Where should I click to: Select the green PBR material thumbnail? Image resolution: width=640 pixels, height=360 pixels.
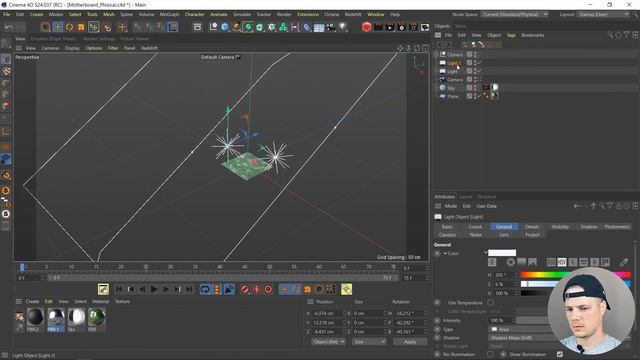point(96,317)
